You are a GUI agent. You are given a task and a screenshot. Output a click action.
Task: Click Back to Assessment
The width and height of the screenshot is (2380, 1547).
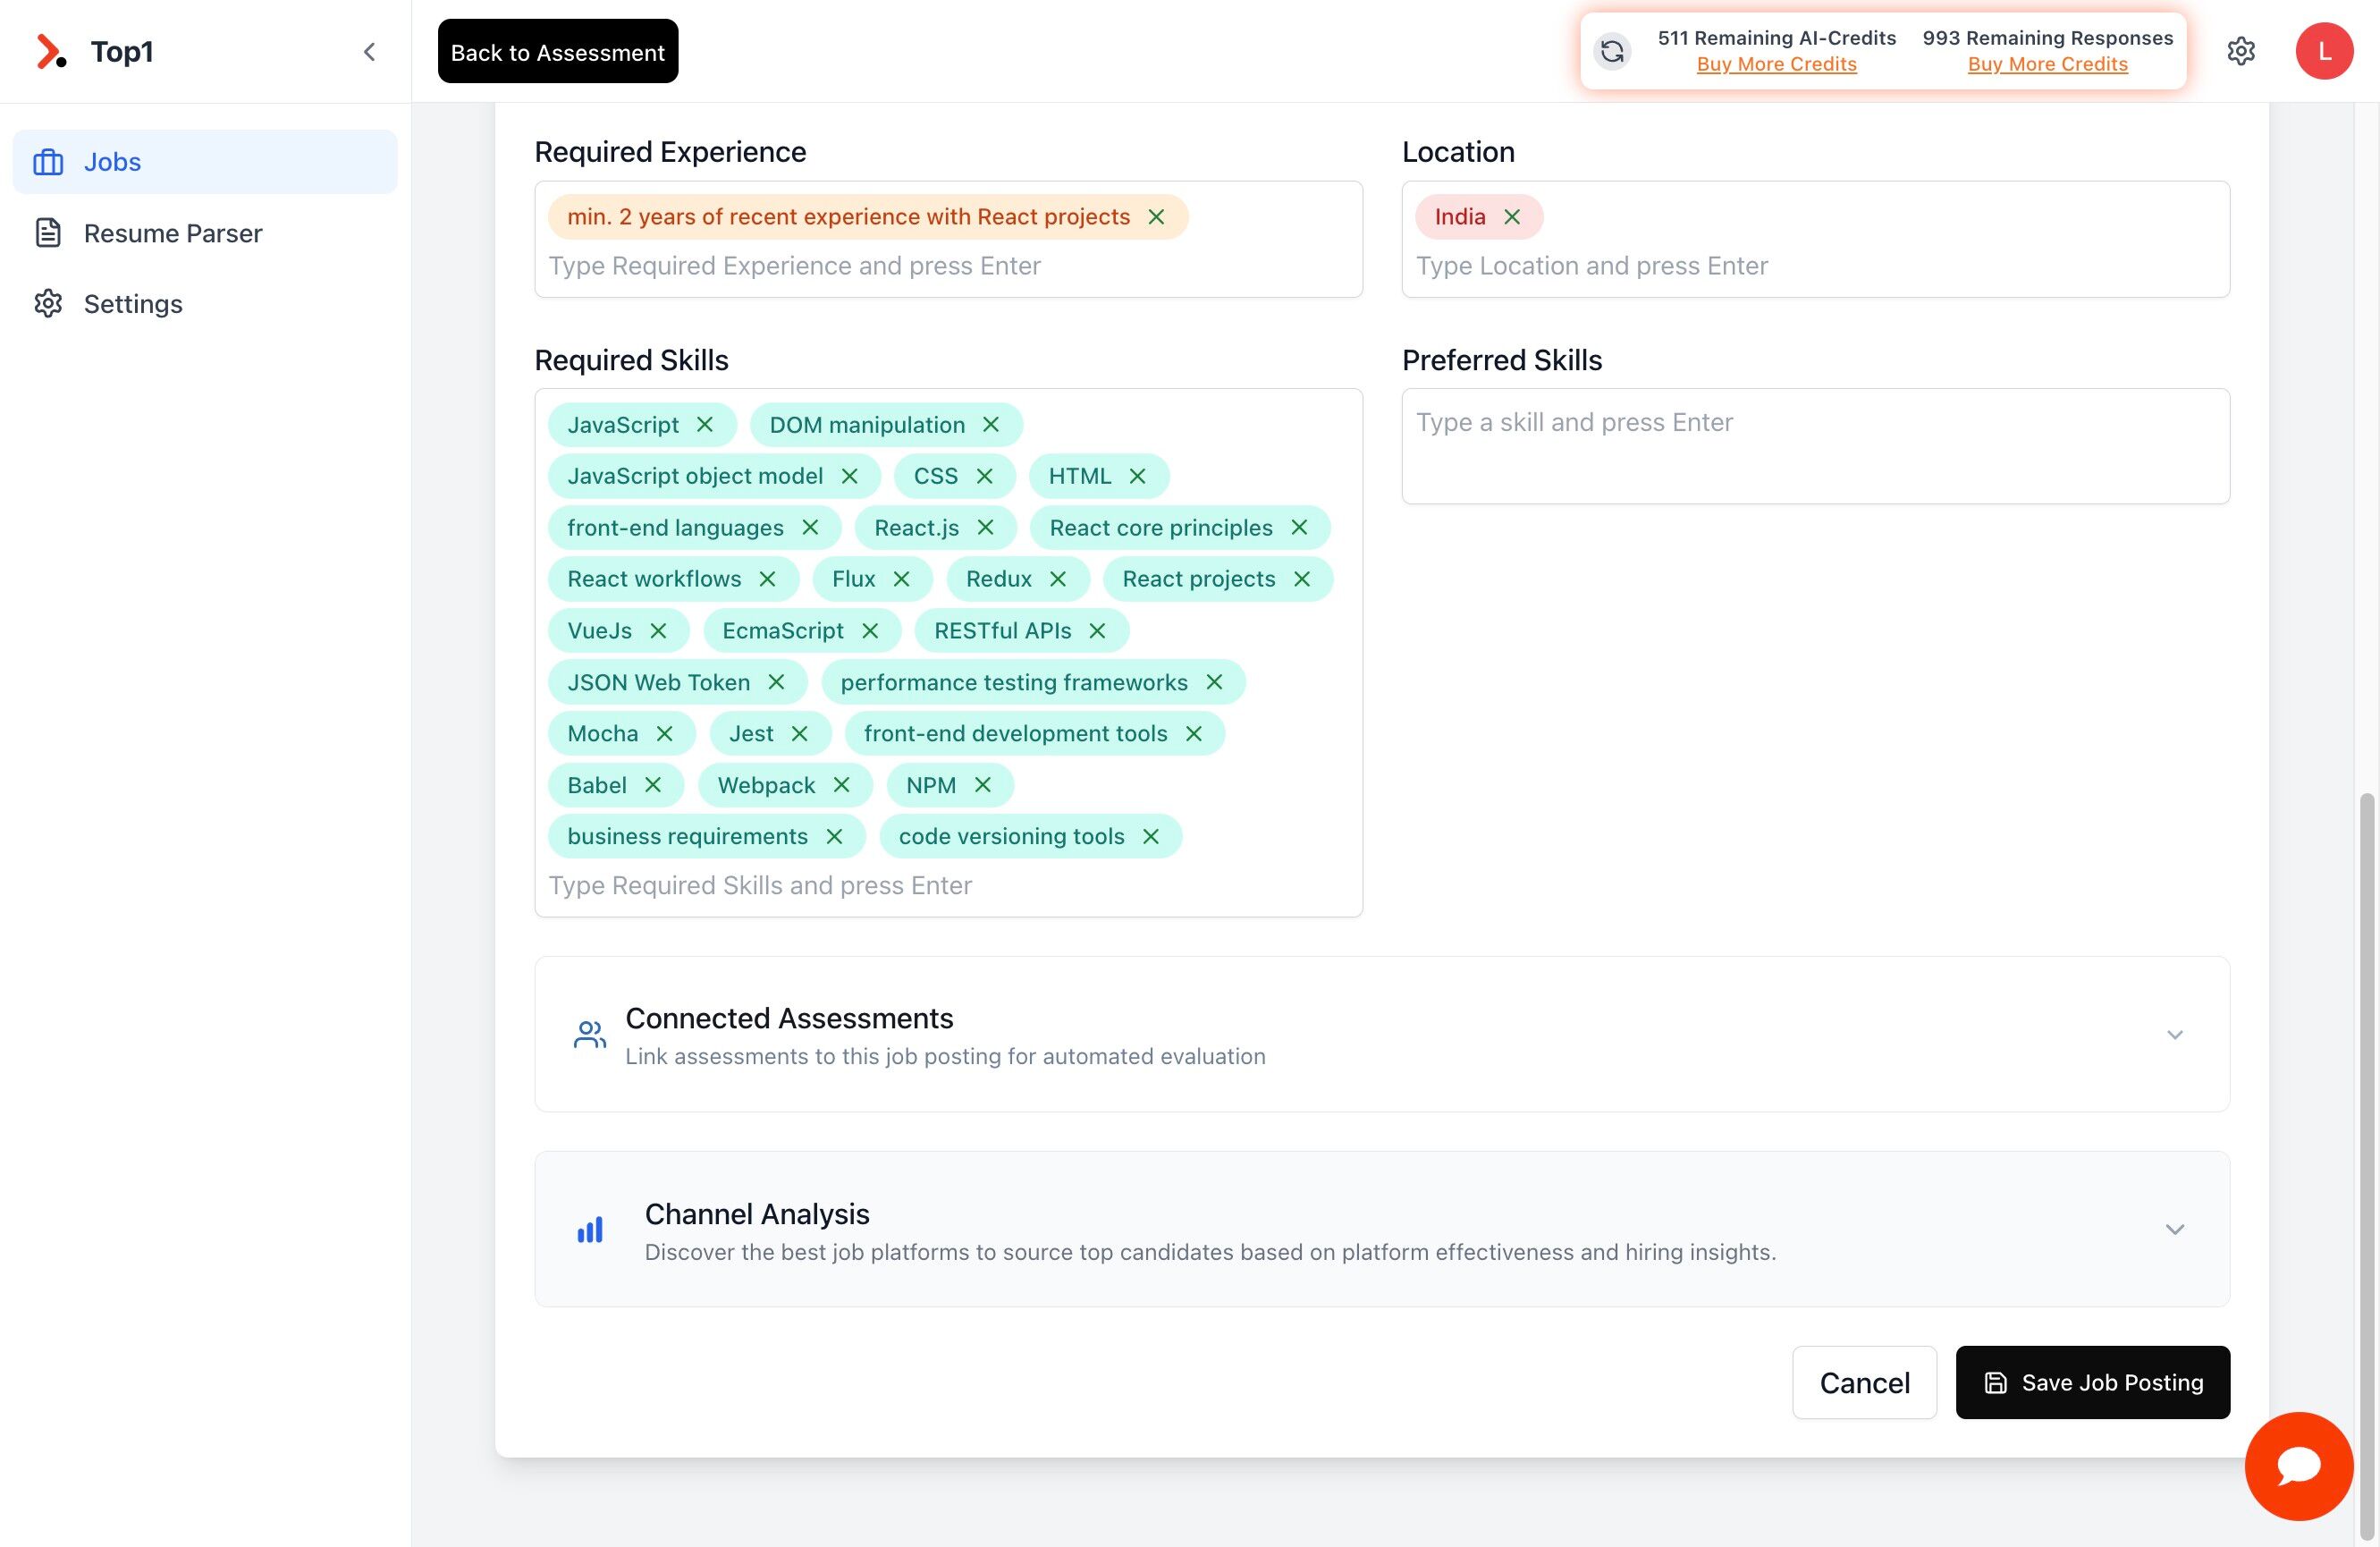pyautogui.click(x=557, y=51)
